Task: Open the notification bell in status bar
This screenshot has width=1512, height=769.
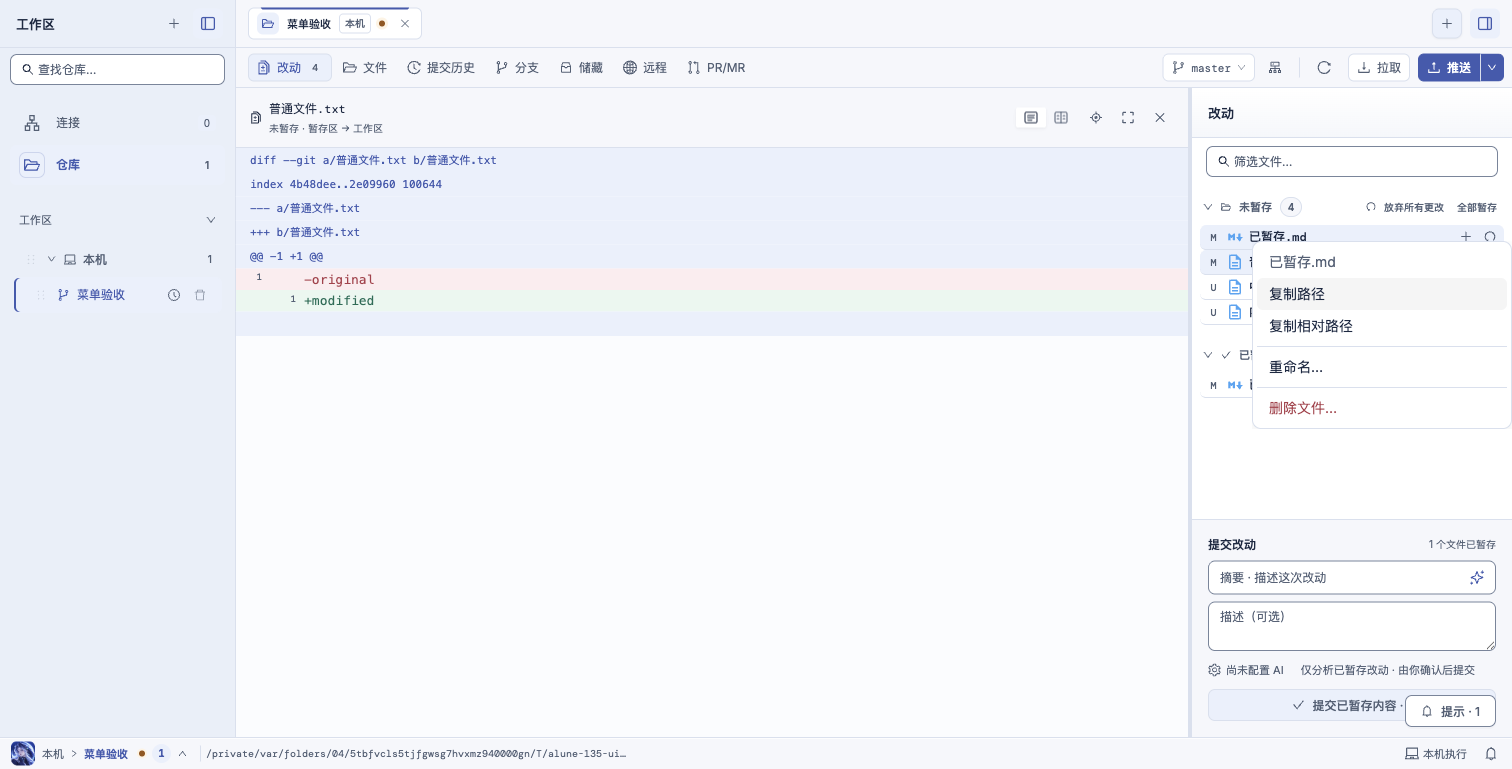Action: click(x=1490, y=754)
